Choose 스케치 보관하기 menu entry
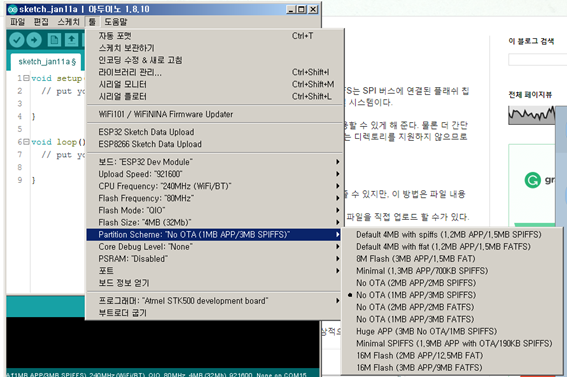Screen dimensions: 567x377 coord(215,48)
